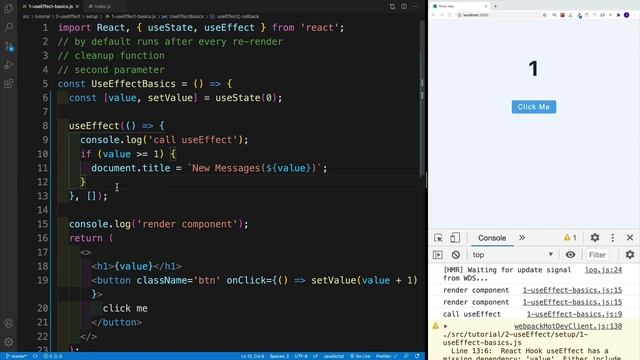Click the feedback icon in the status bar

point(406,356)
